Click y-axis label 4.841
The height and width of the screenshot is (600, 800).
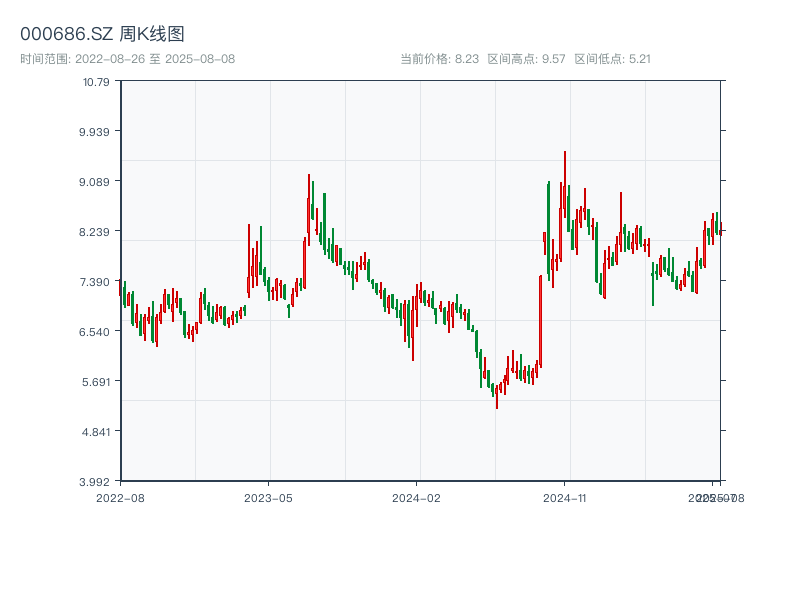coord(95,432)
